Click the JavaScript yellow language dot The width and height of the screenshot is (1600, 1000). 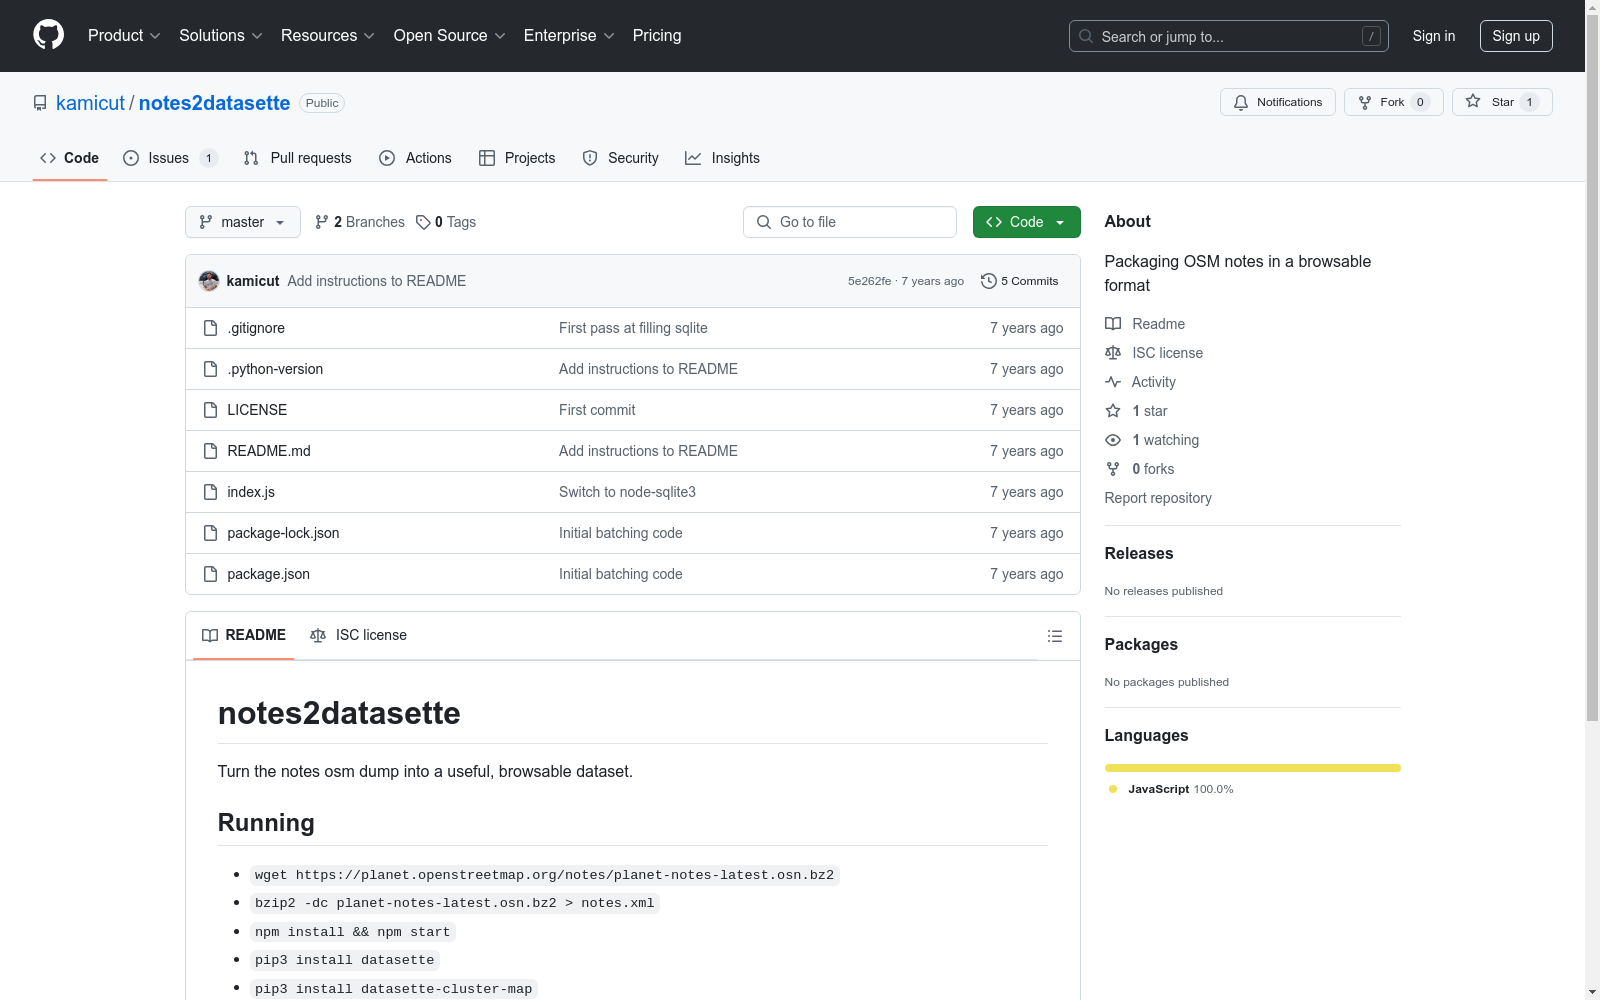[x=1113, y=789]
